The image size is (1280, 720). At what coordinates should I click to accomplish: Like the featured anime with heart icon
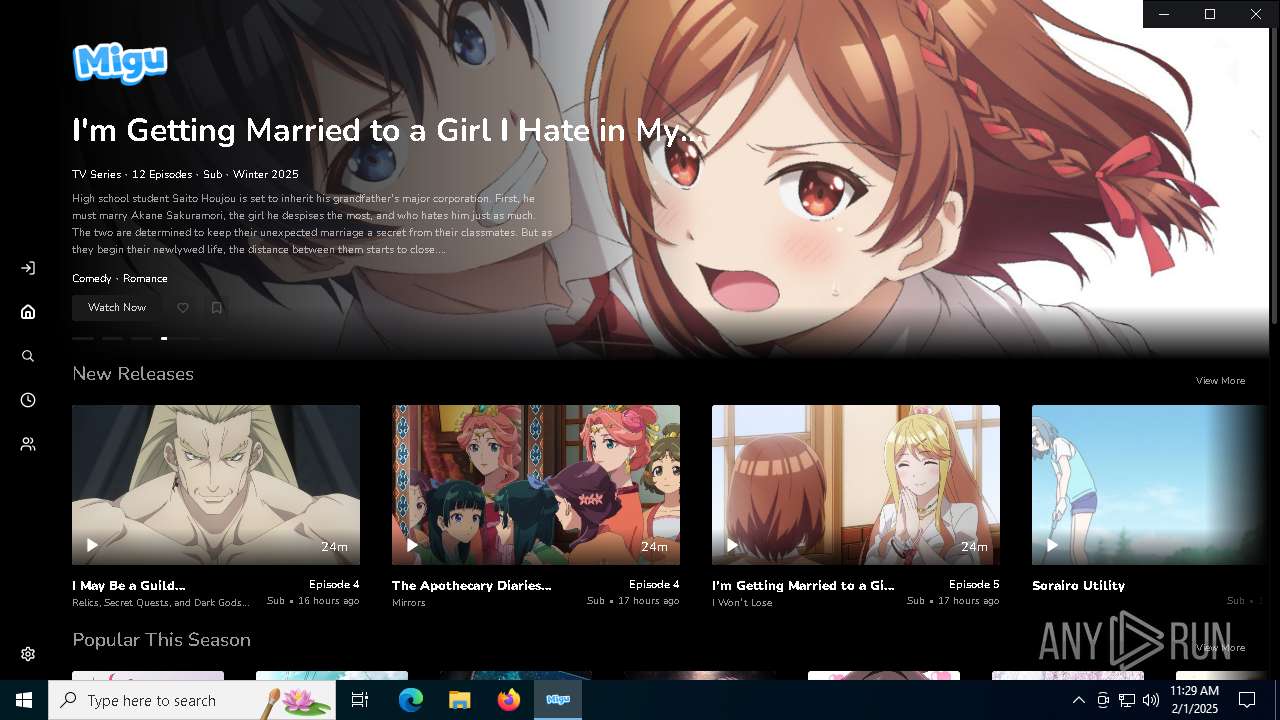point(183,308)
